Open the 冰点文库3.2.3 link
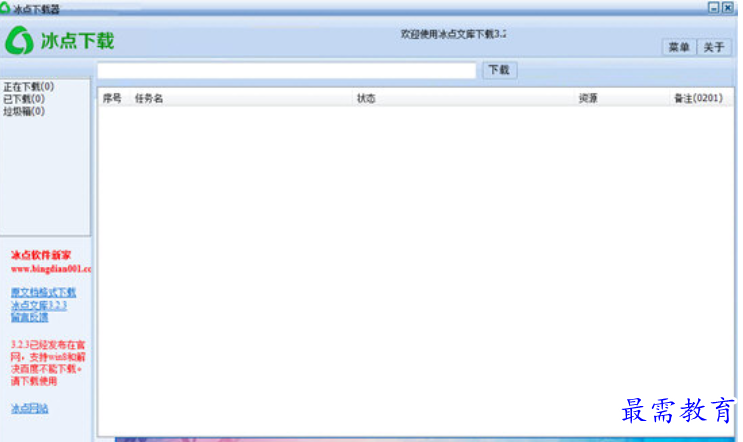The height and width of the screenshot is (442, 743). (x=38, y=305)
